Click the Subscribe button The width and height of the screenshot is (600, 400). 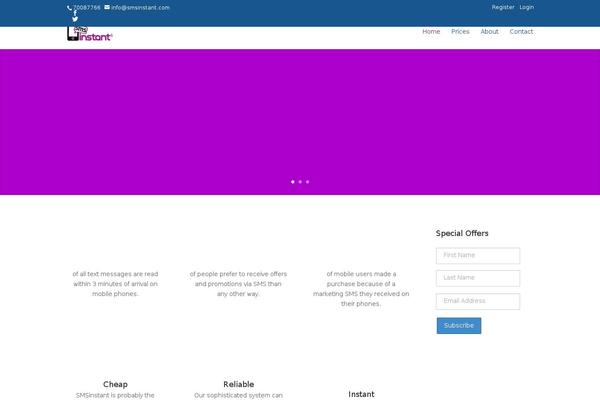459,326
